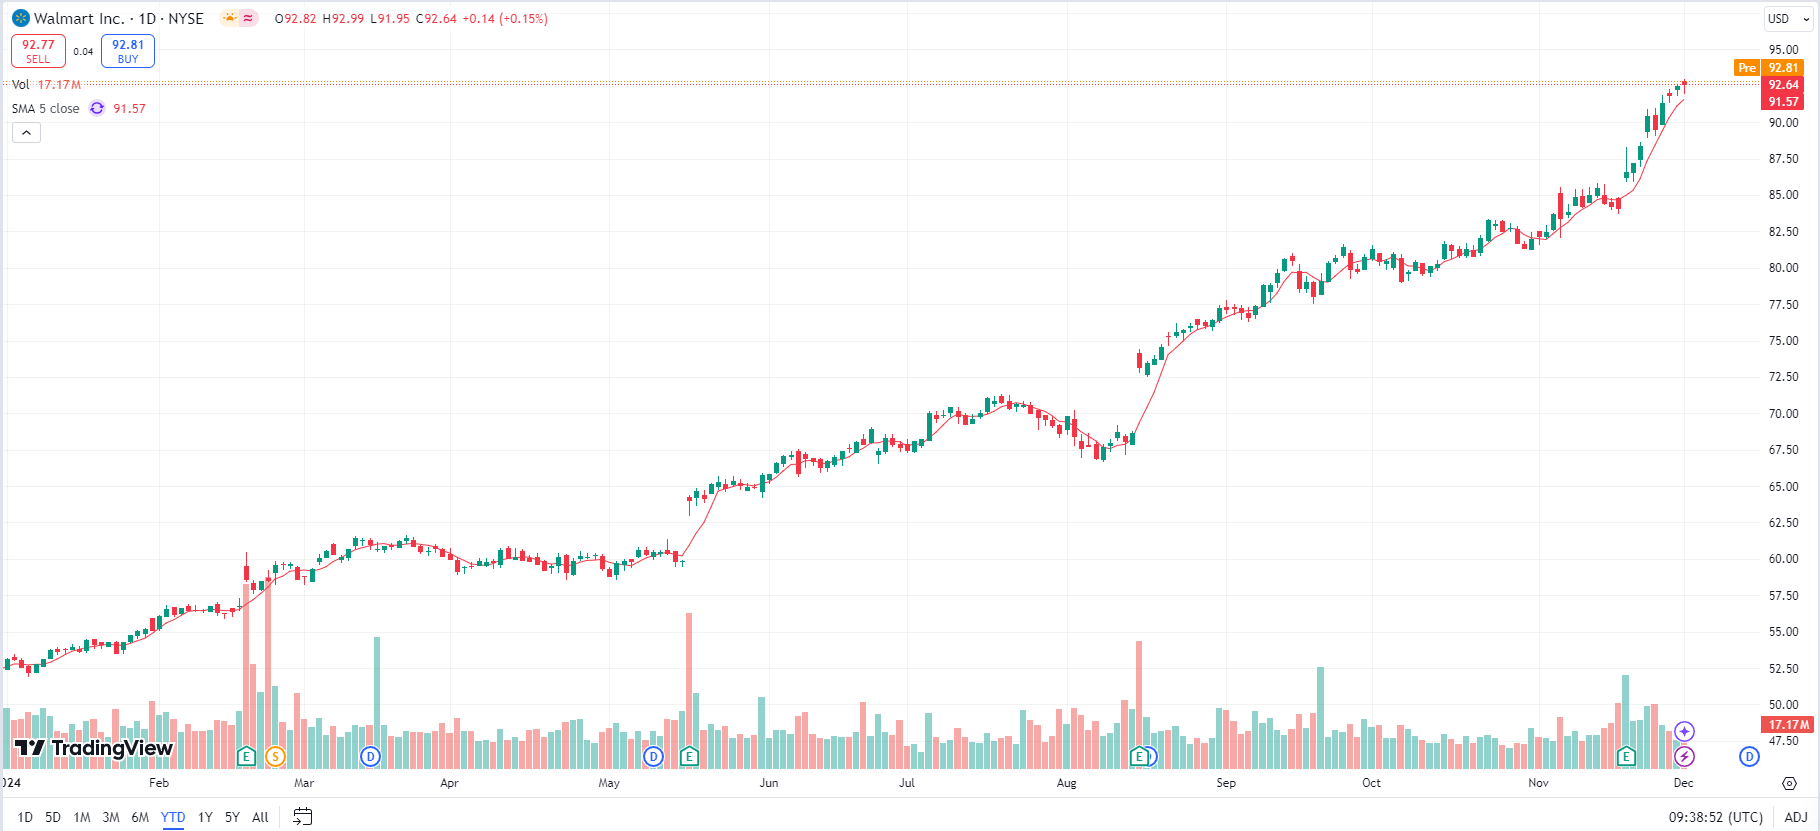
Task: Open the timezone menu showing 09:38:52 (UTC)
Action: tap(1715, 817)
